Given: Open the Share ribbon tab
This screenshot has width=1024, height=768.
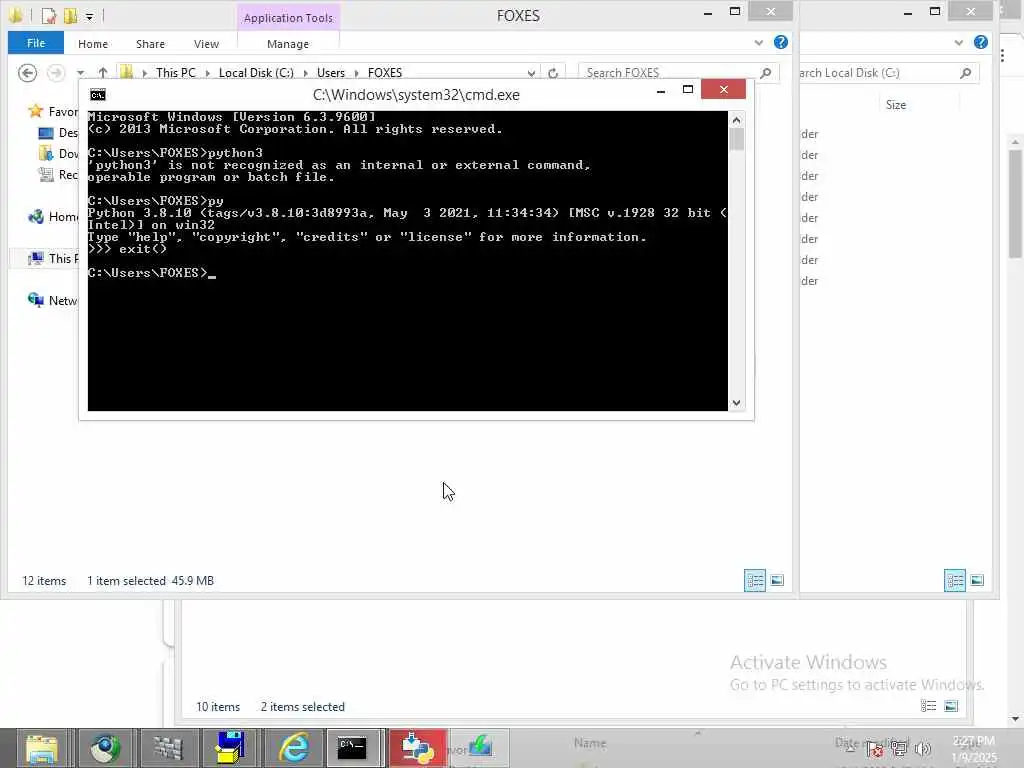Looking at the screenshot, I should click(150, 44).
